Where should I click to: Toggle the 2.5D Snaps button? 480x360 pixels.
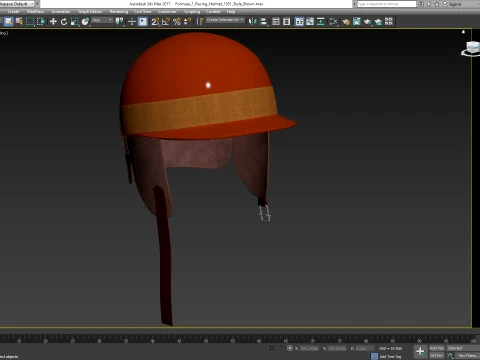[x=155, y=22]
